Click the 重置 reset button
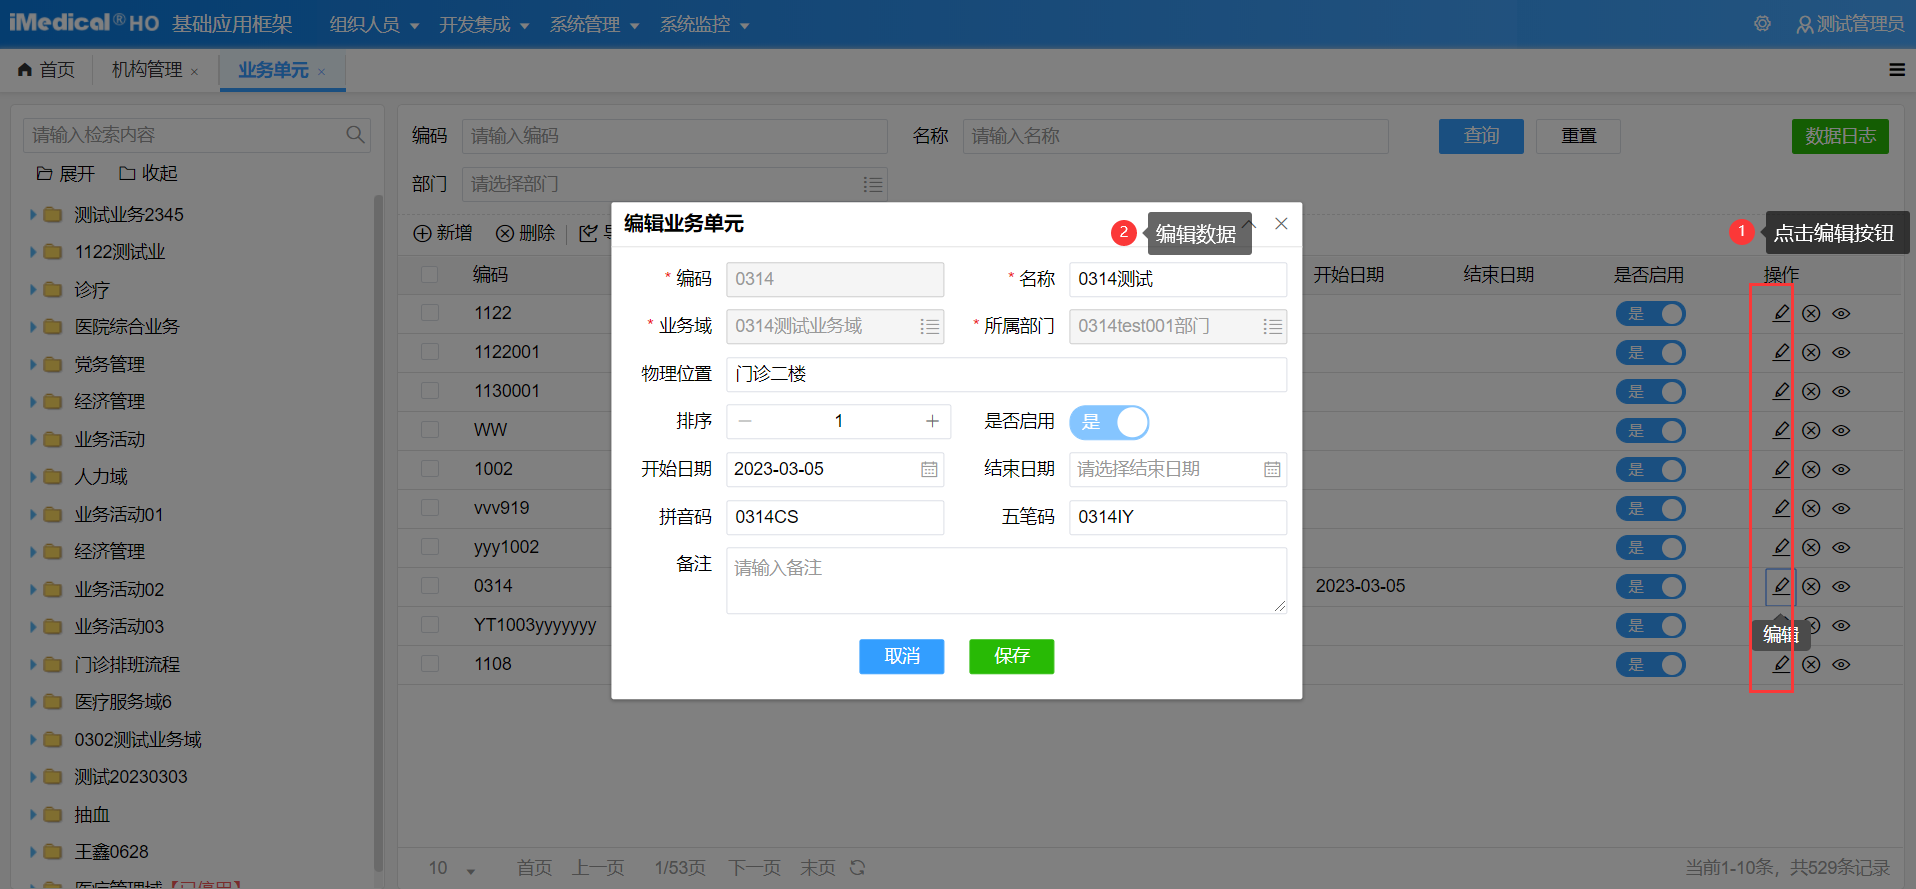Viewport: 1916px width, 889px height. coord(1578,136)
